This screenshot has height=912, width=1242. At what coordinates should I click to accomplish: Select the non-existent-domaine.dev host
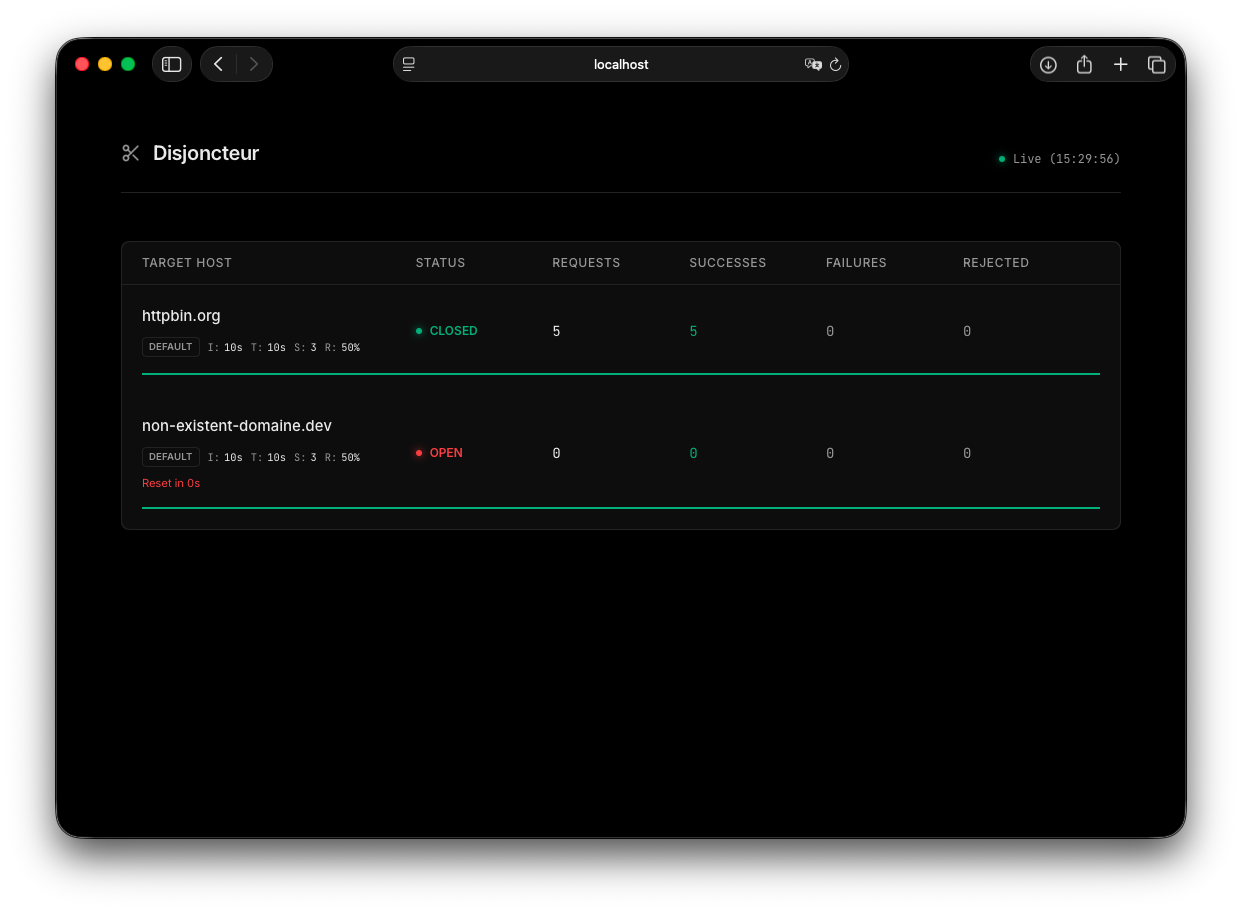pyautogui.click(x=237, y=426)
